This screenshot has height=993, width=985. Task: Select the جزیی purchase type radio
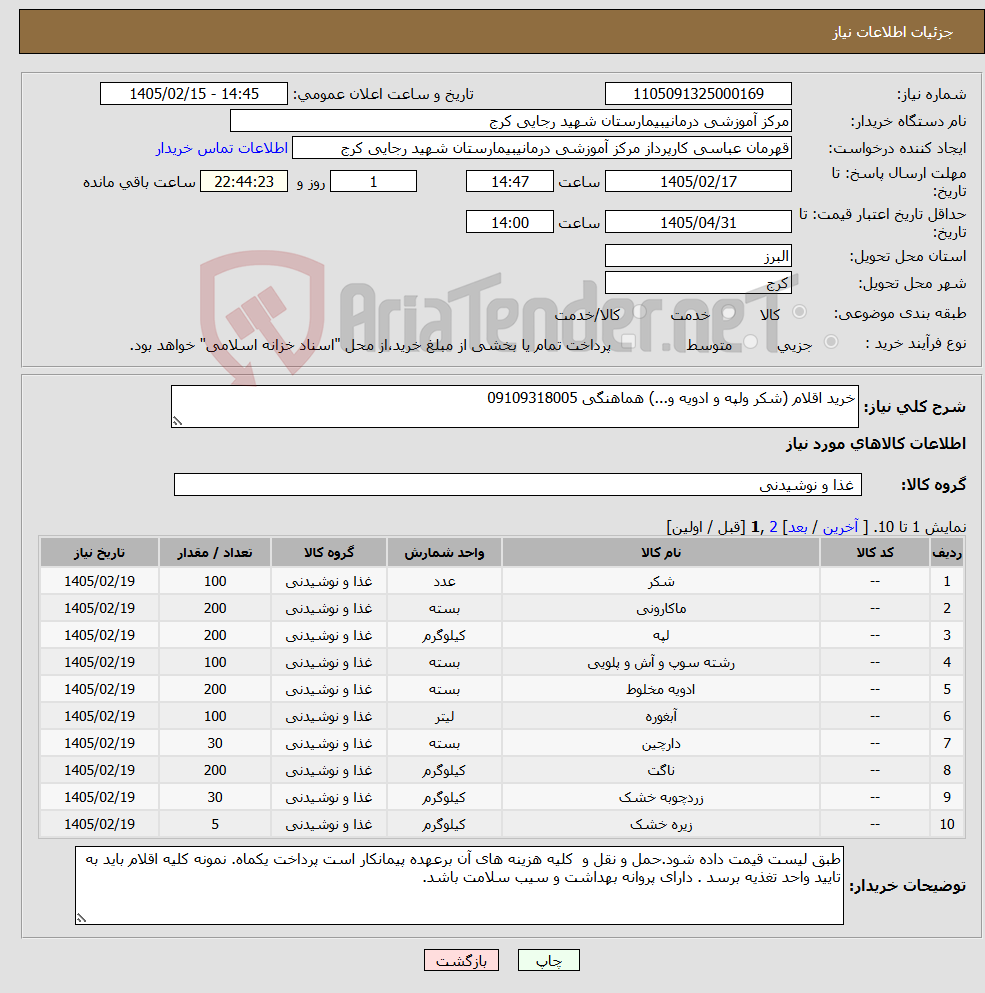coord(831,342)
